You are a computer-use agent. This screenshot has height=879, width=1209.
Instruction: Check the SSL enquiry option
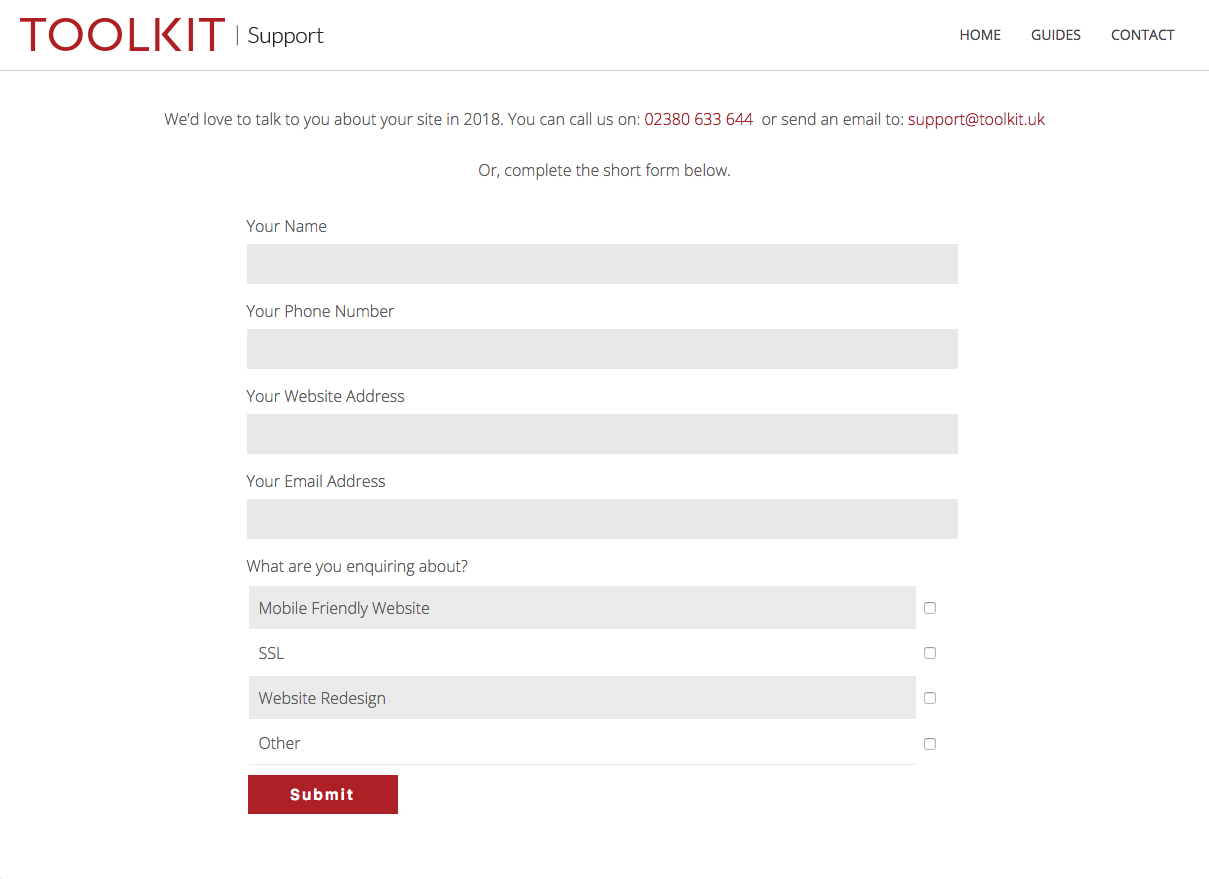pos(930,653)
